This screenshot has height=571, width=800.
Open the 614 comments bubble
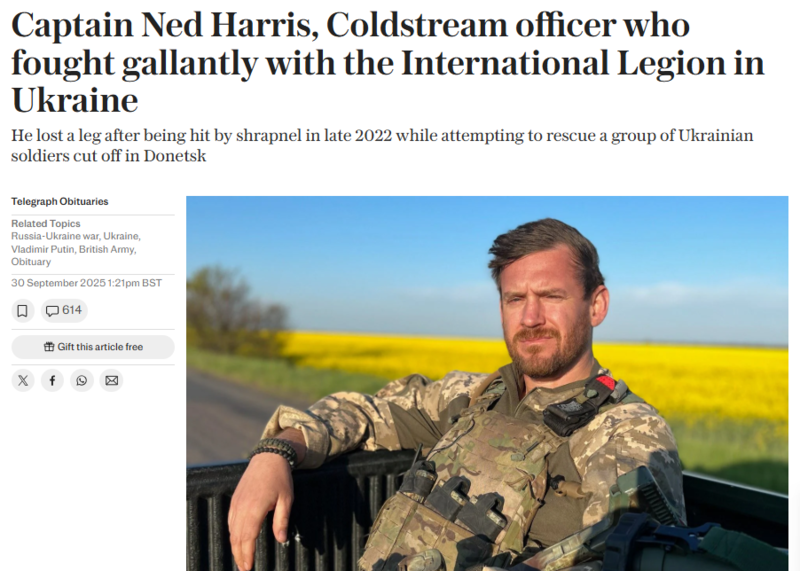coord(64,311)
